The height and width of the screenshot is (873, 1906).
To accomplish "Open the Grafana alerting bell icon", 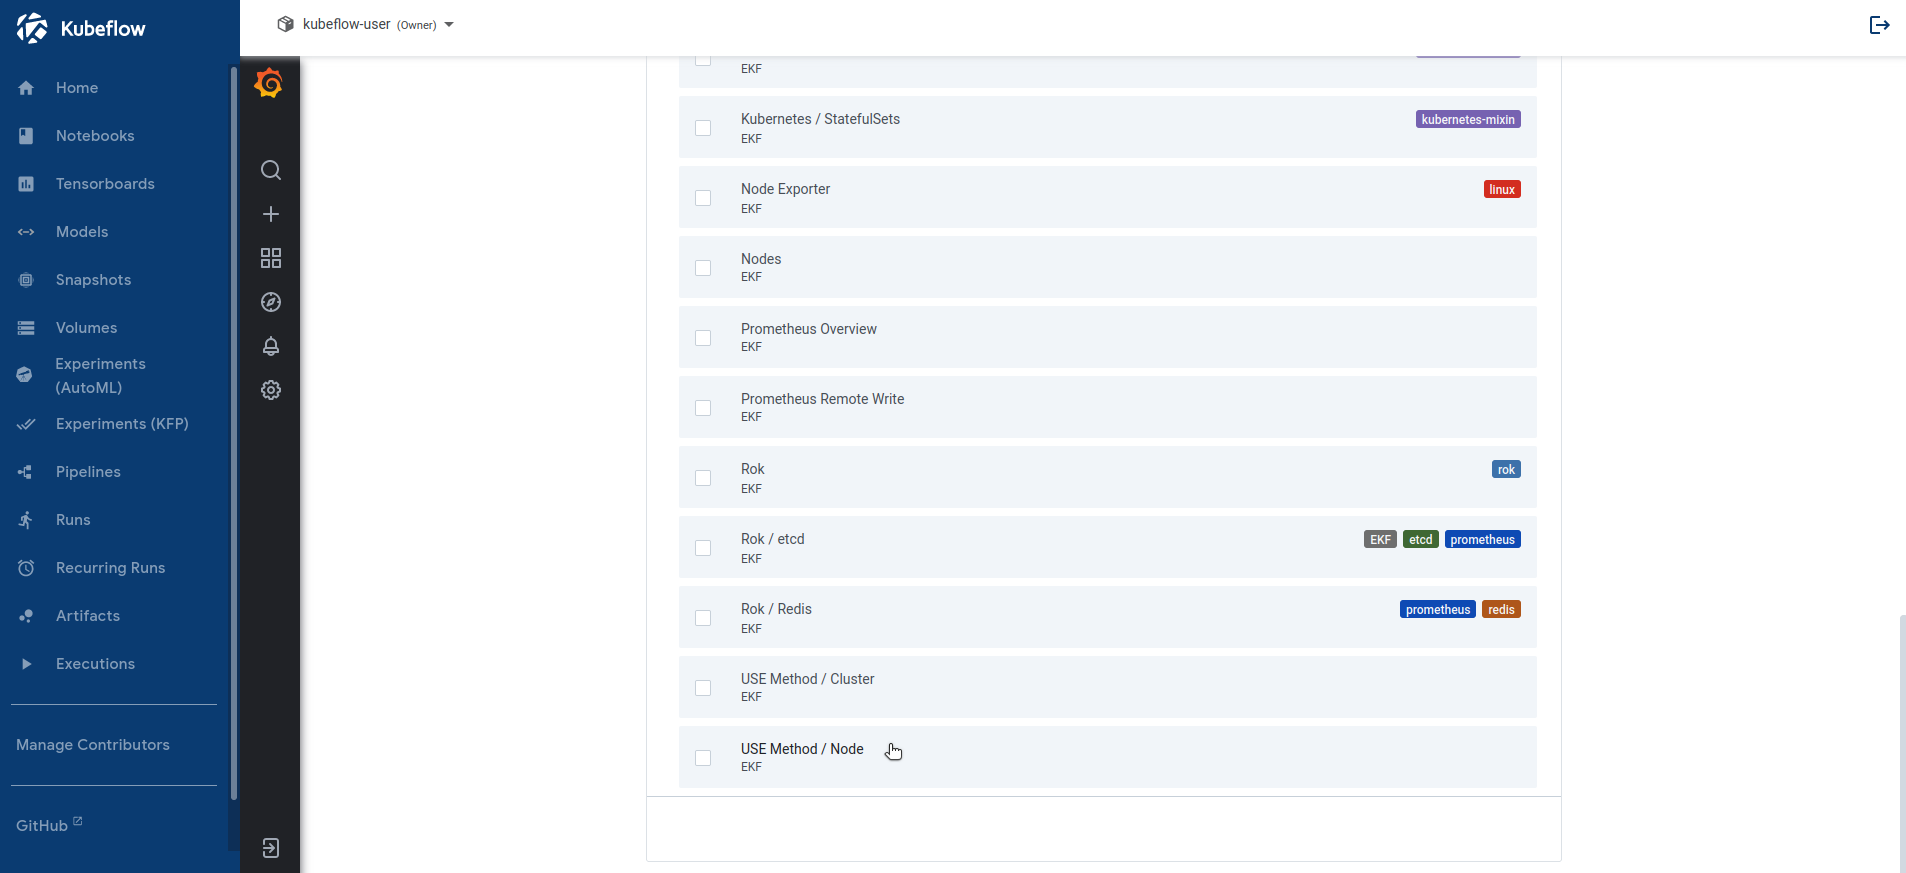I will [x=271, y=346].
